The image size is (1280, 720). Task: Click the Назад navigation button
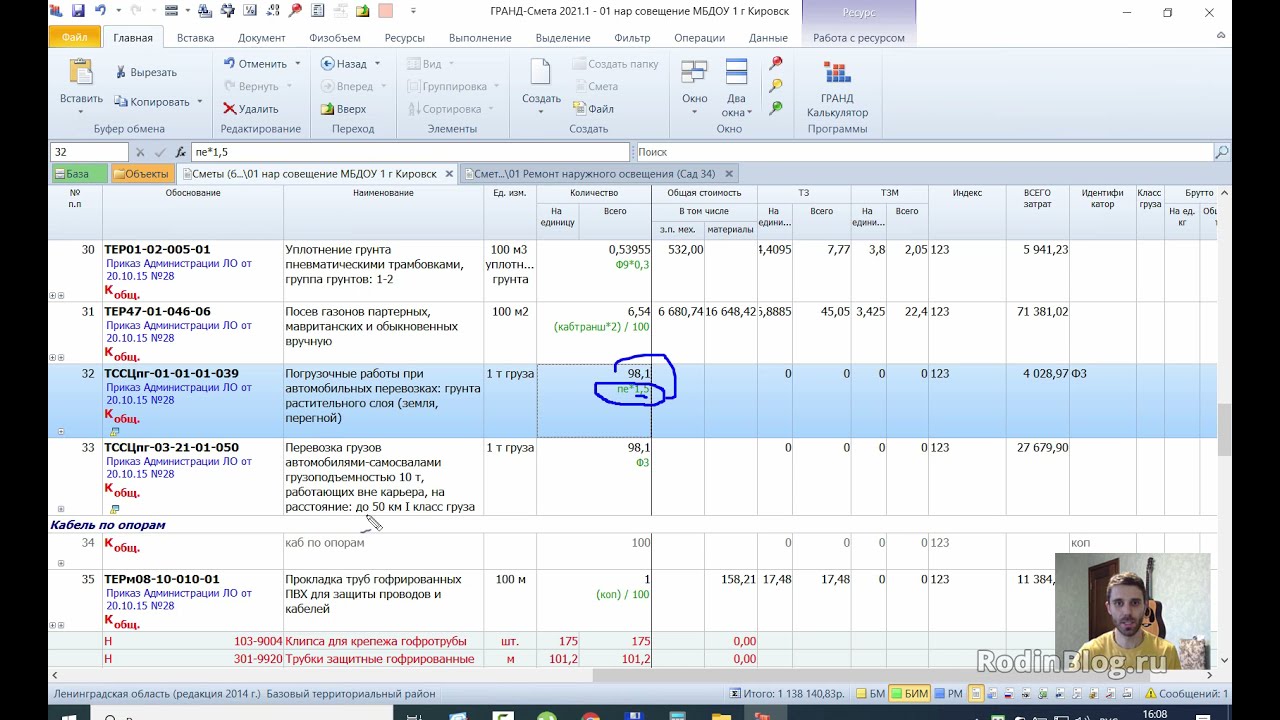click(x=344, y=64)
